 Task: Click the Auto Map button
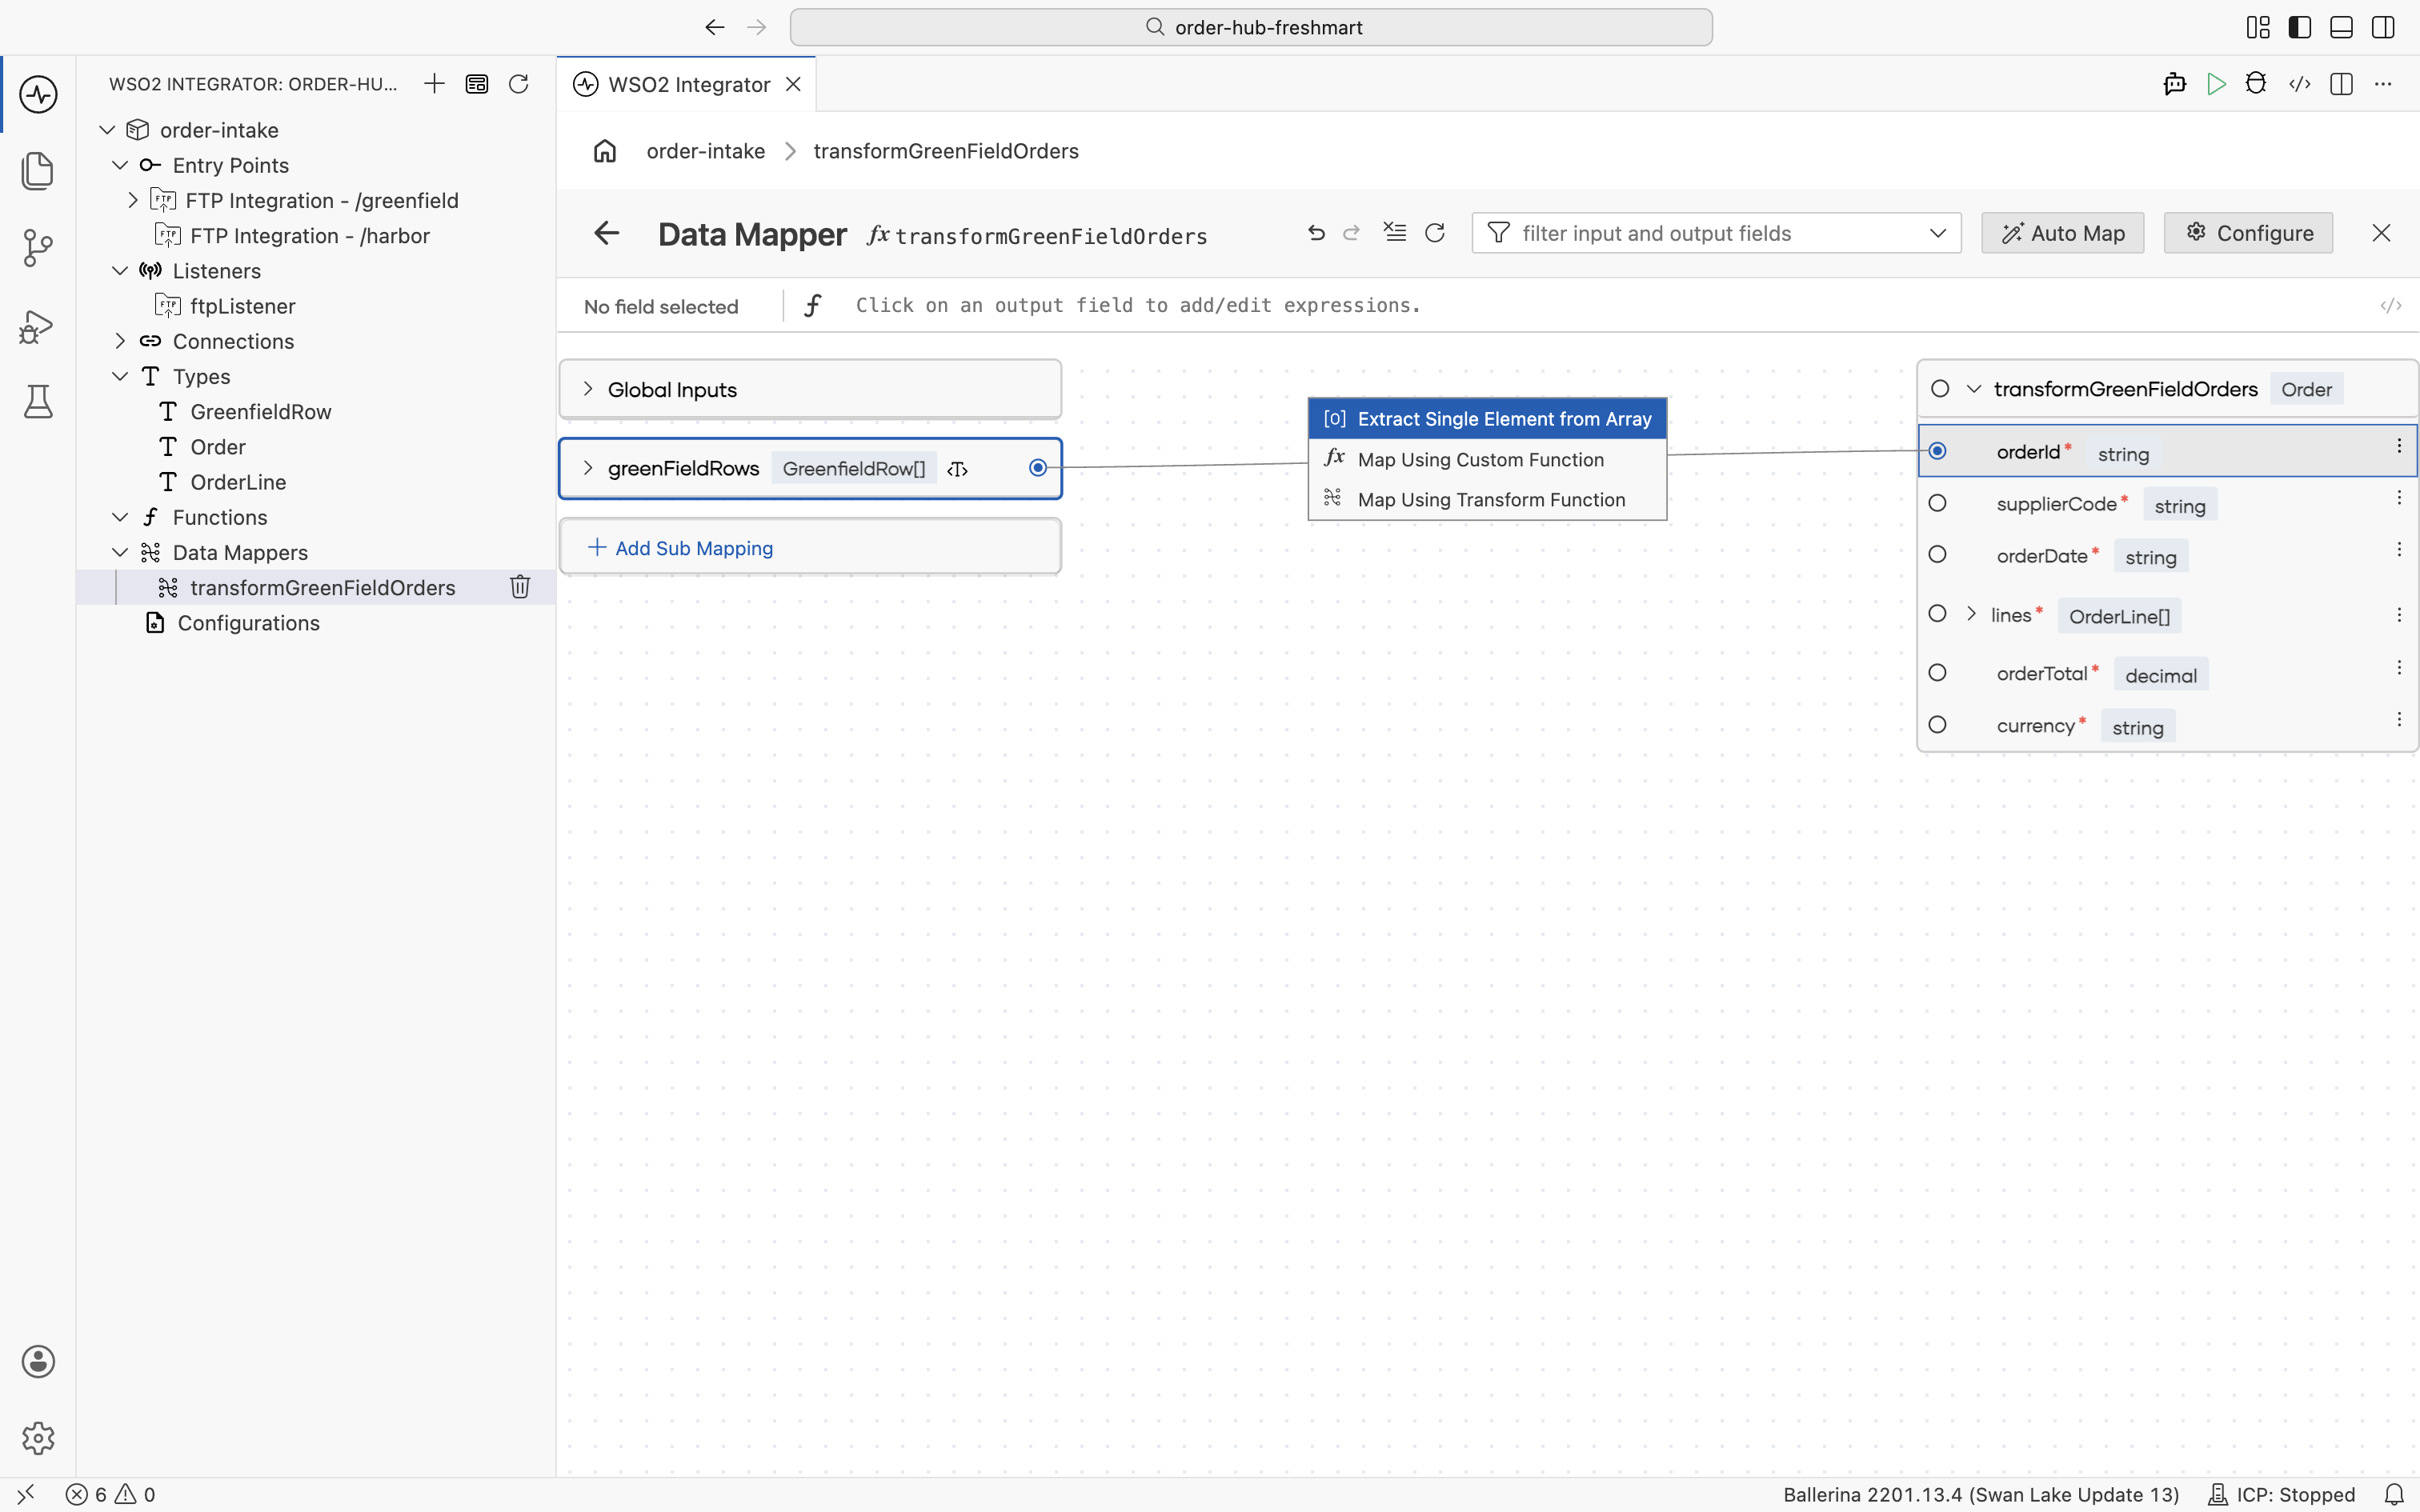tap(2062, 233)
